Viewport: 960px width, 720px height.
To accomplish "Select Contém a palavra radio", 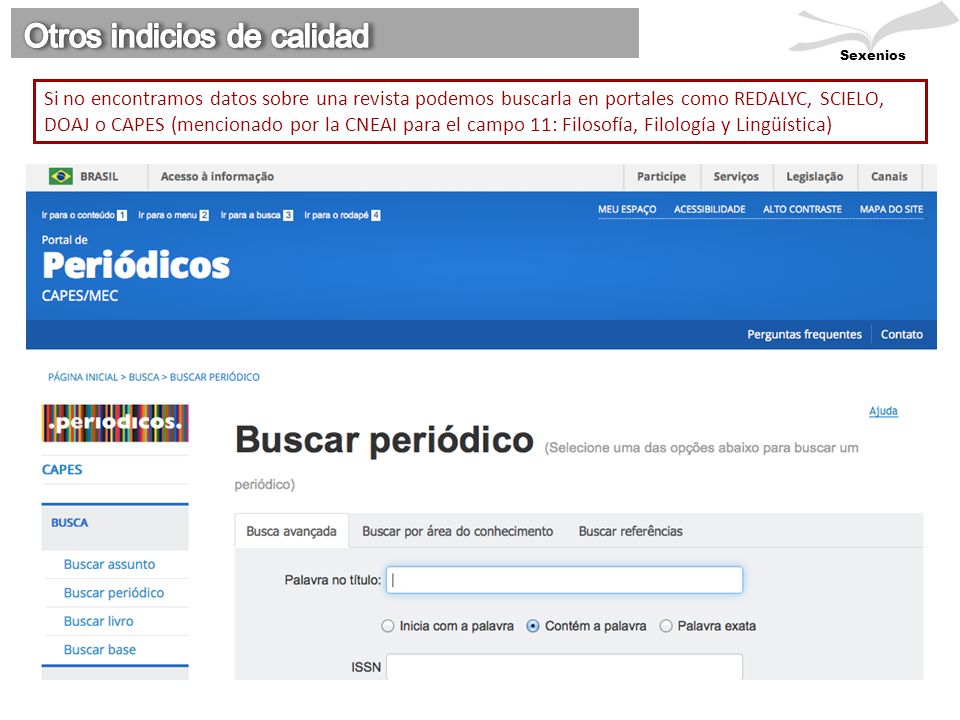I will (533, 626).
